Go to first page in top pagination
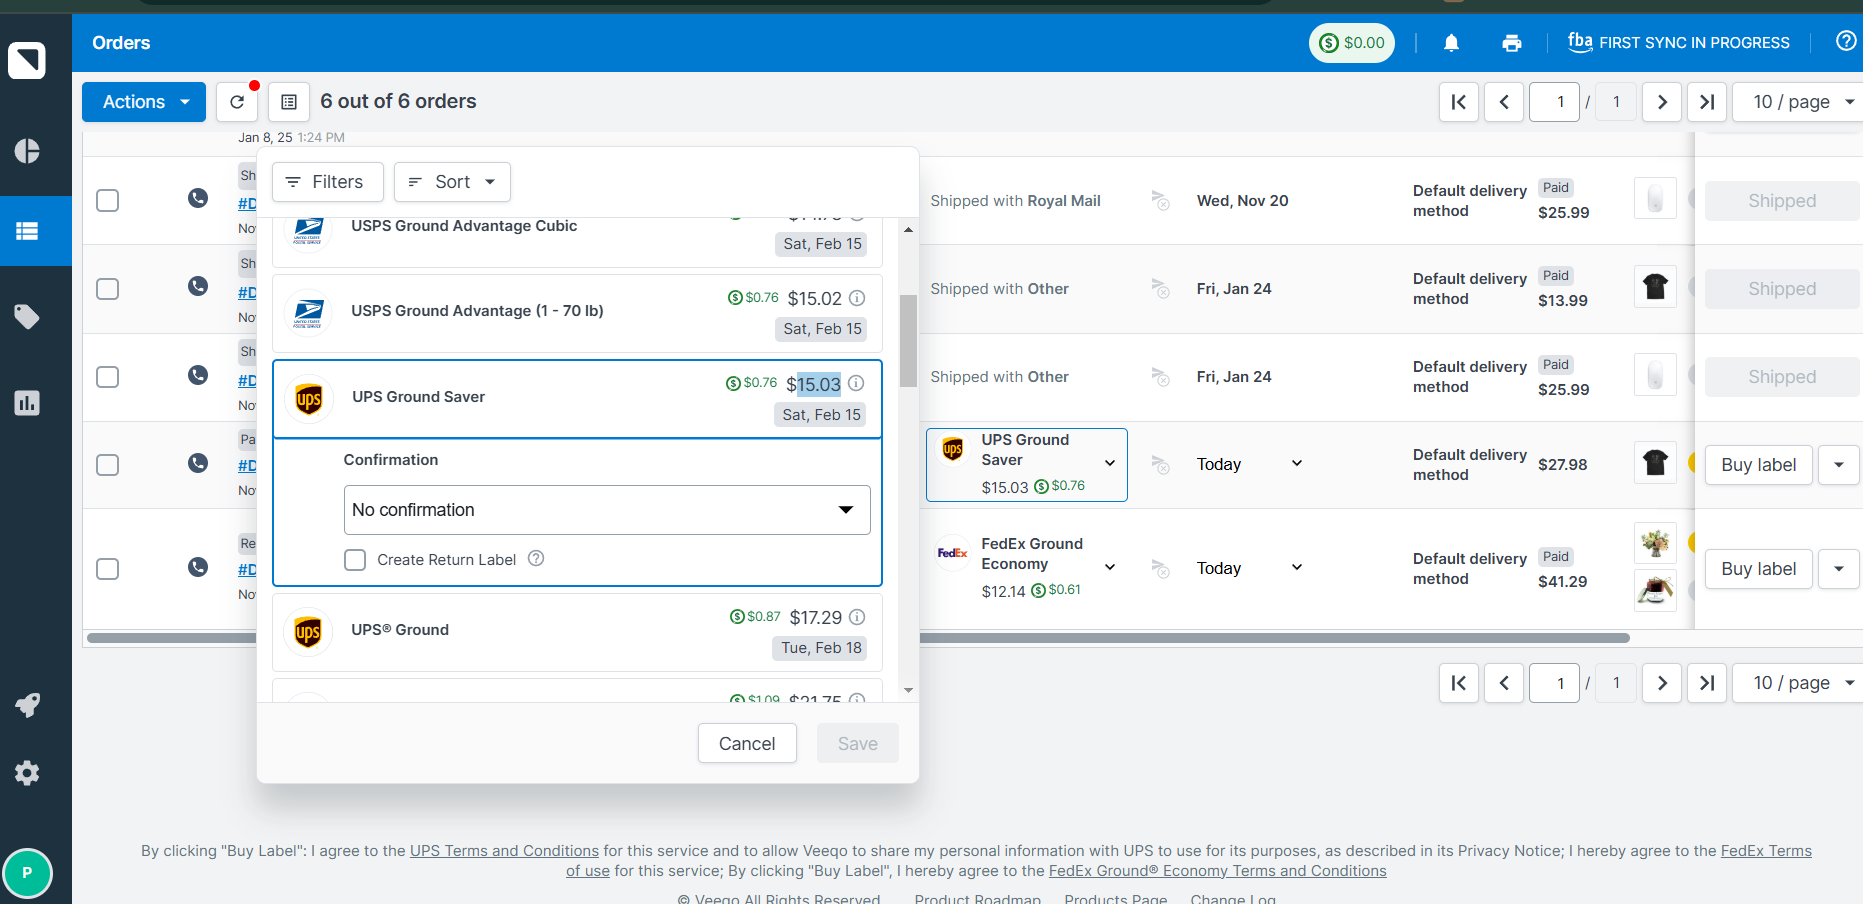This screenshot has height=904, width=1863. click(x=1459, y=102)
